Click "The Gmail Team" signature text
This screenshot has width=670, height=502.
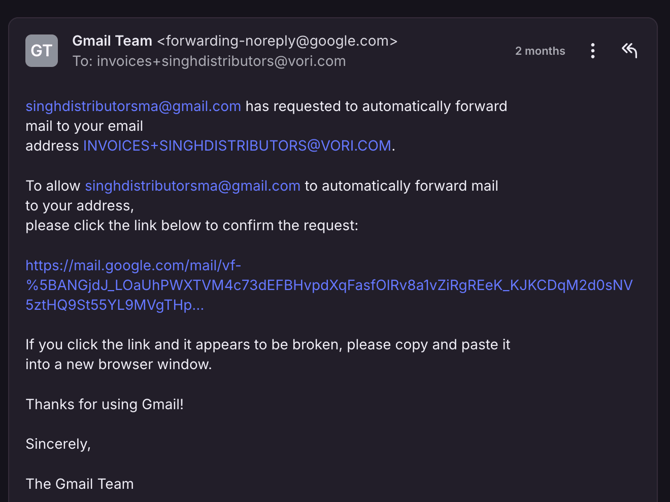[80, 484]
